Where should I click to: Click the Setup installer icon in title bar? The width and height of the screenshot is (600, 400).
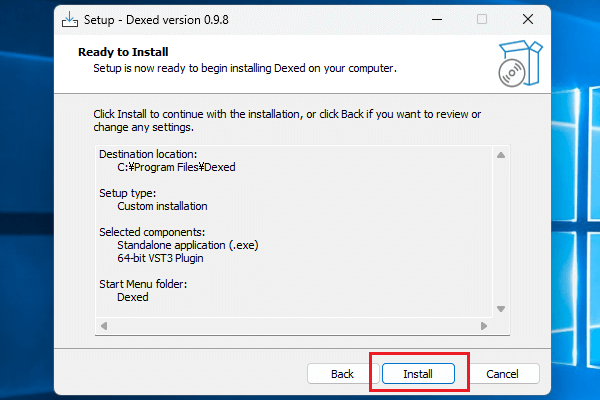70,19
